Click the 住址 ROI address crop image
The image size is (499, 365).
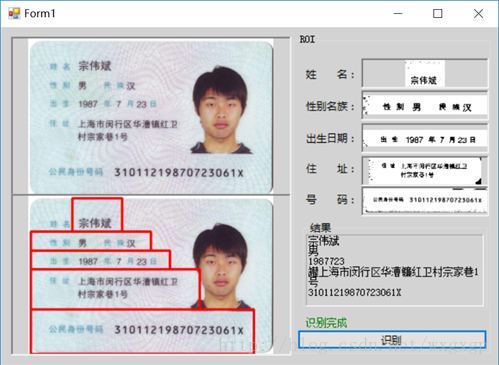(x=425, y=170)
